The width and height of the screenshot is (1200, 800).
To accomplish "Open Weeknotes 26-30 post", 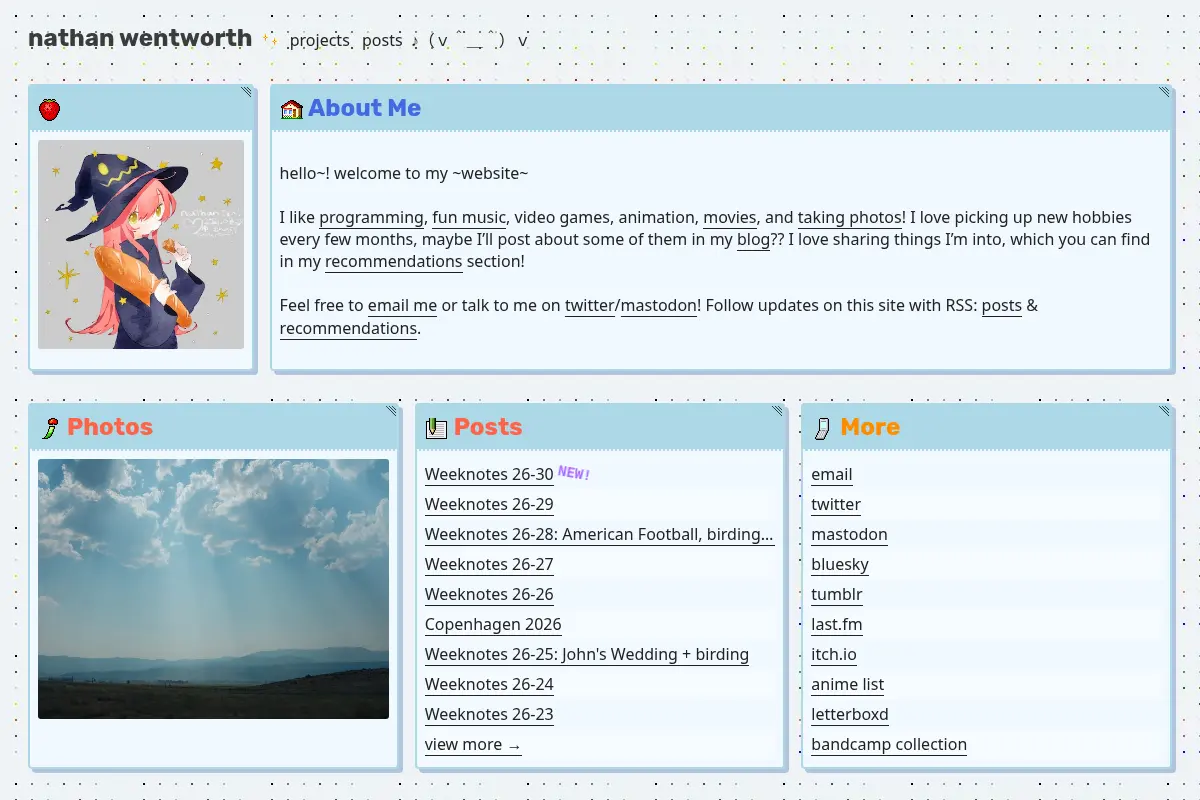I will (489, 475).
